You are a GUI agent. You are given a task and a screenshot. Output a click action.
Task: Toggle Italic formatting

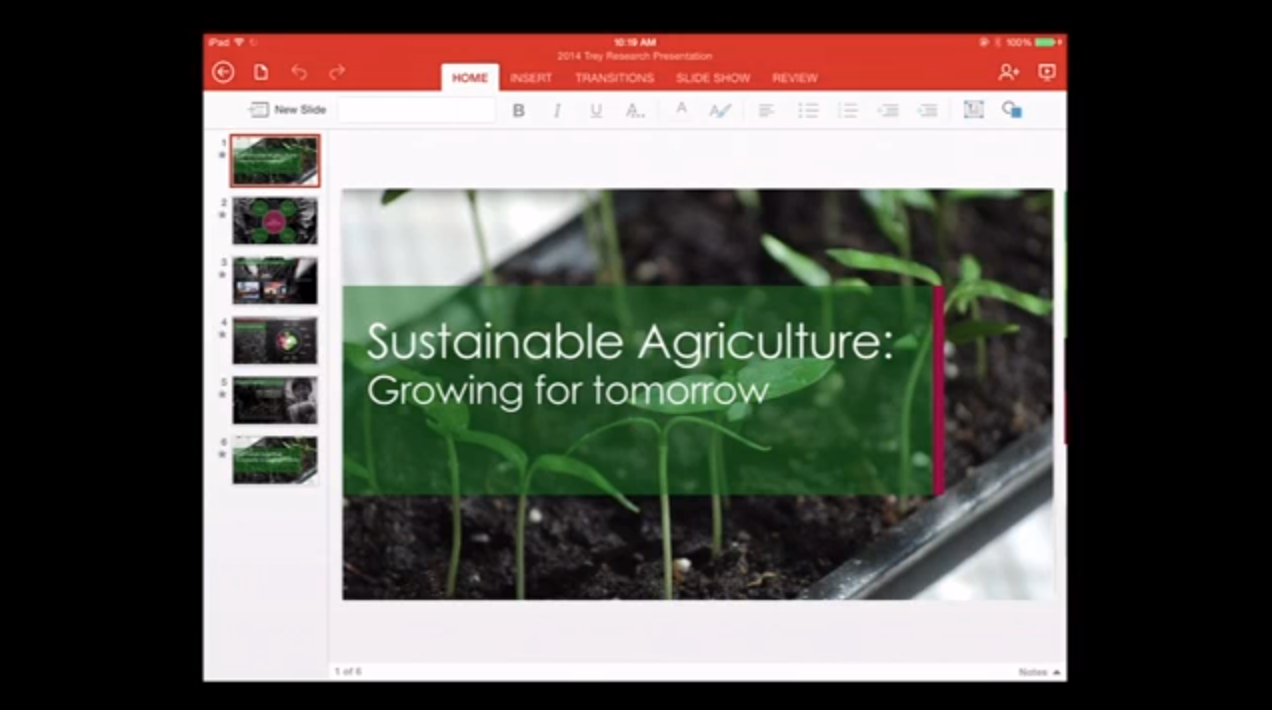point(557,111)
